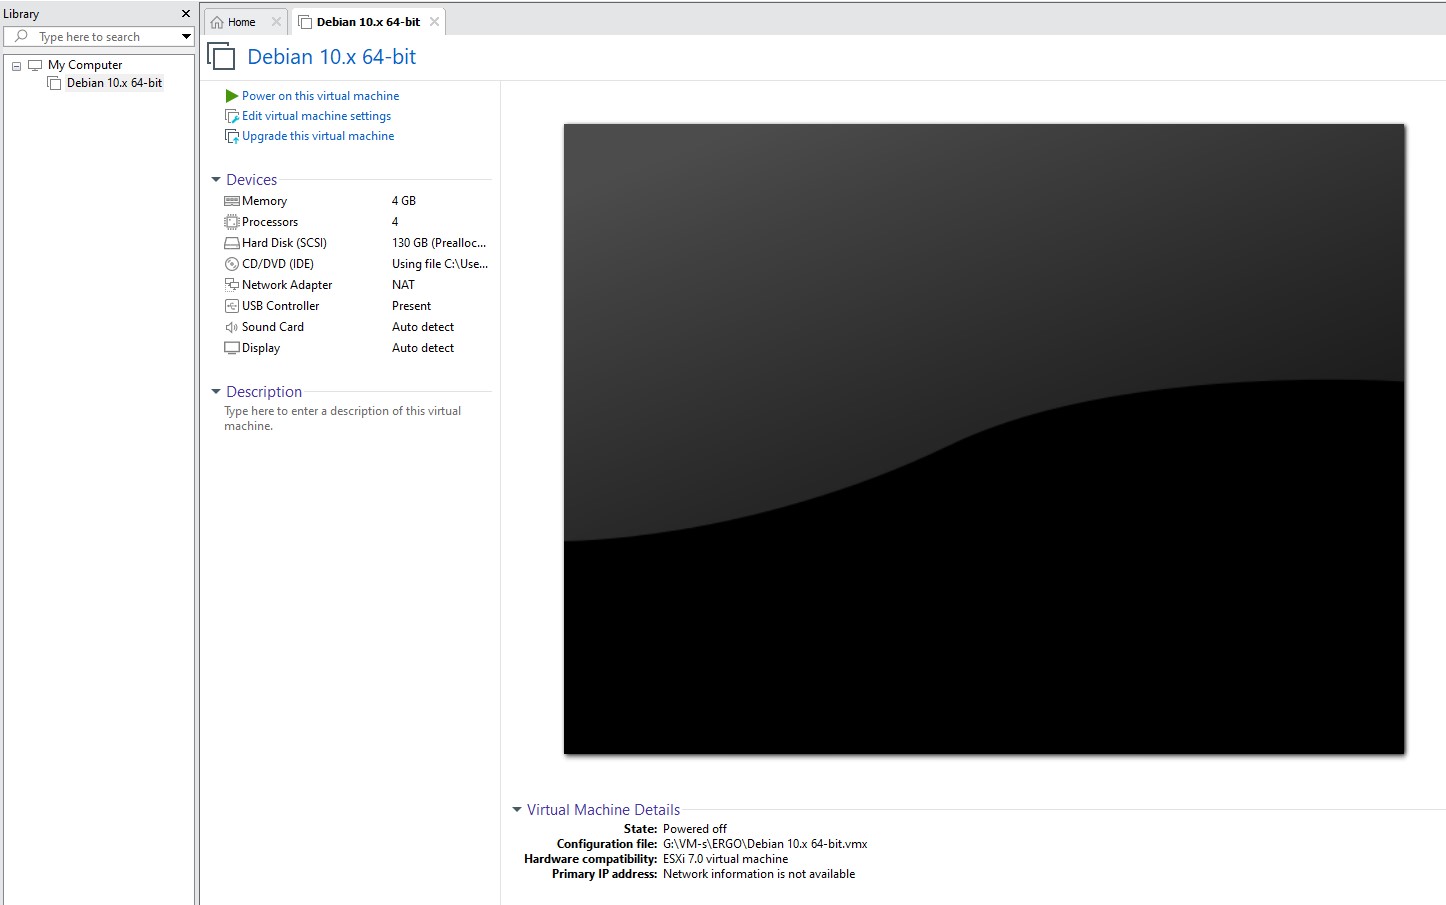This screenshot has width=1446, height=905.
Task: Click Sound Card Auto detect value
Action: (x=423, y=327)
